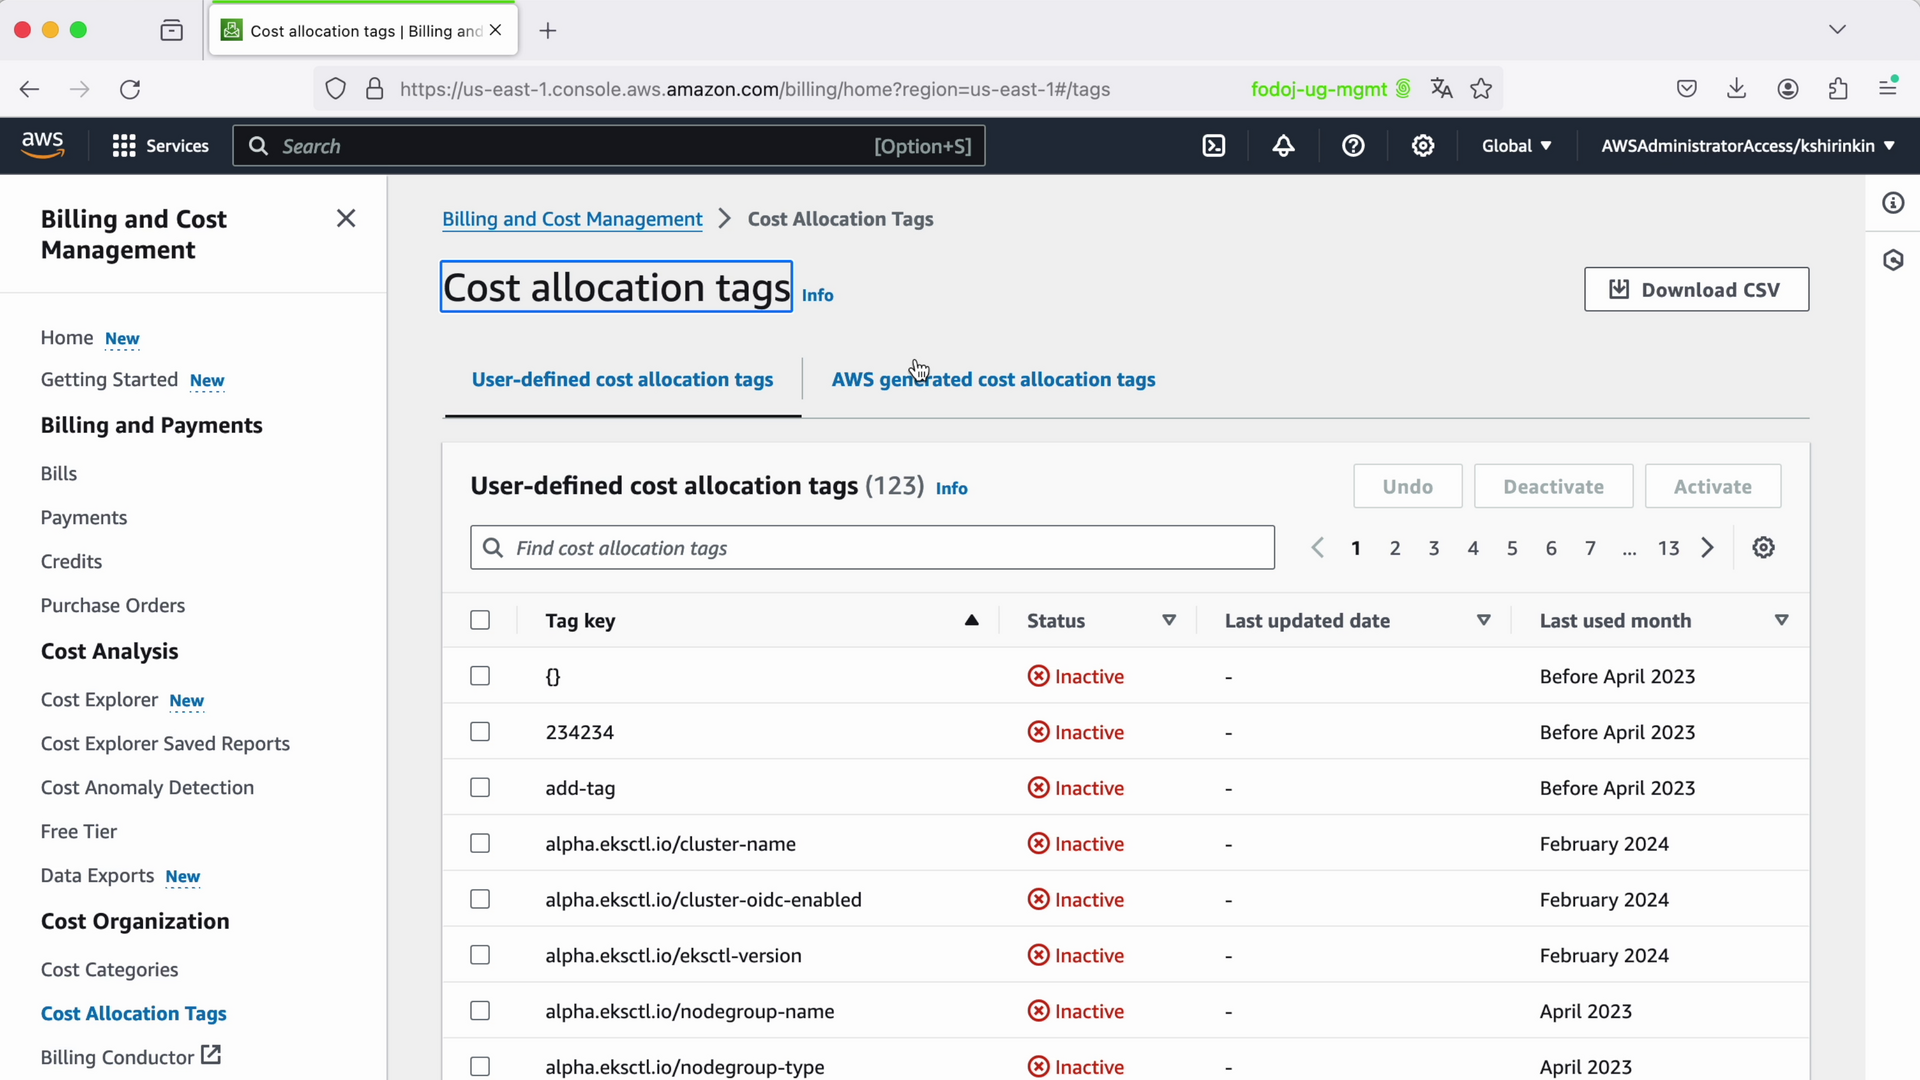The width and height of the screenshot is (1920, 1080).
Task: Go to page 2 of tags
Action: [1395, 548]
